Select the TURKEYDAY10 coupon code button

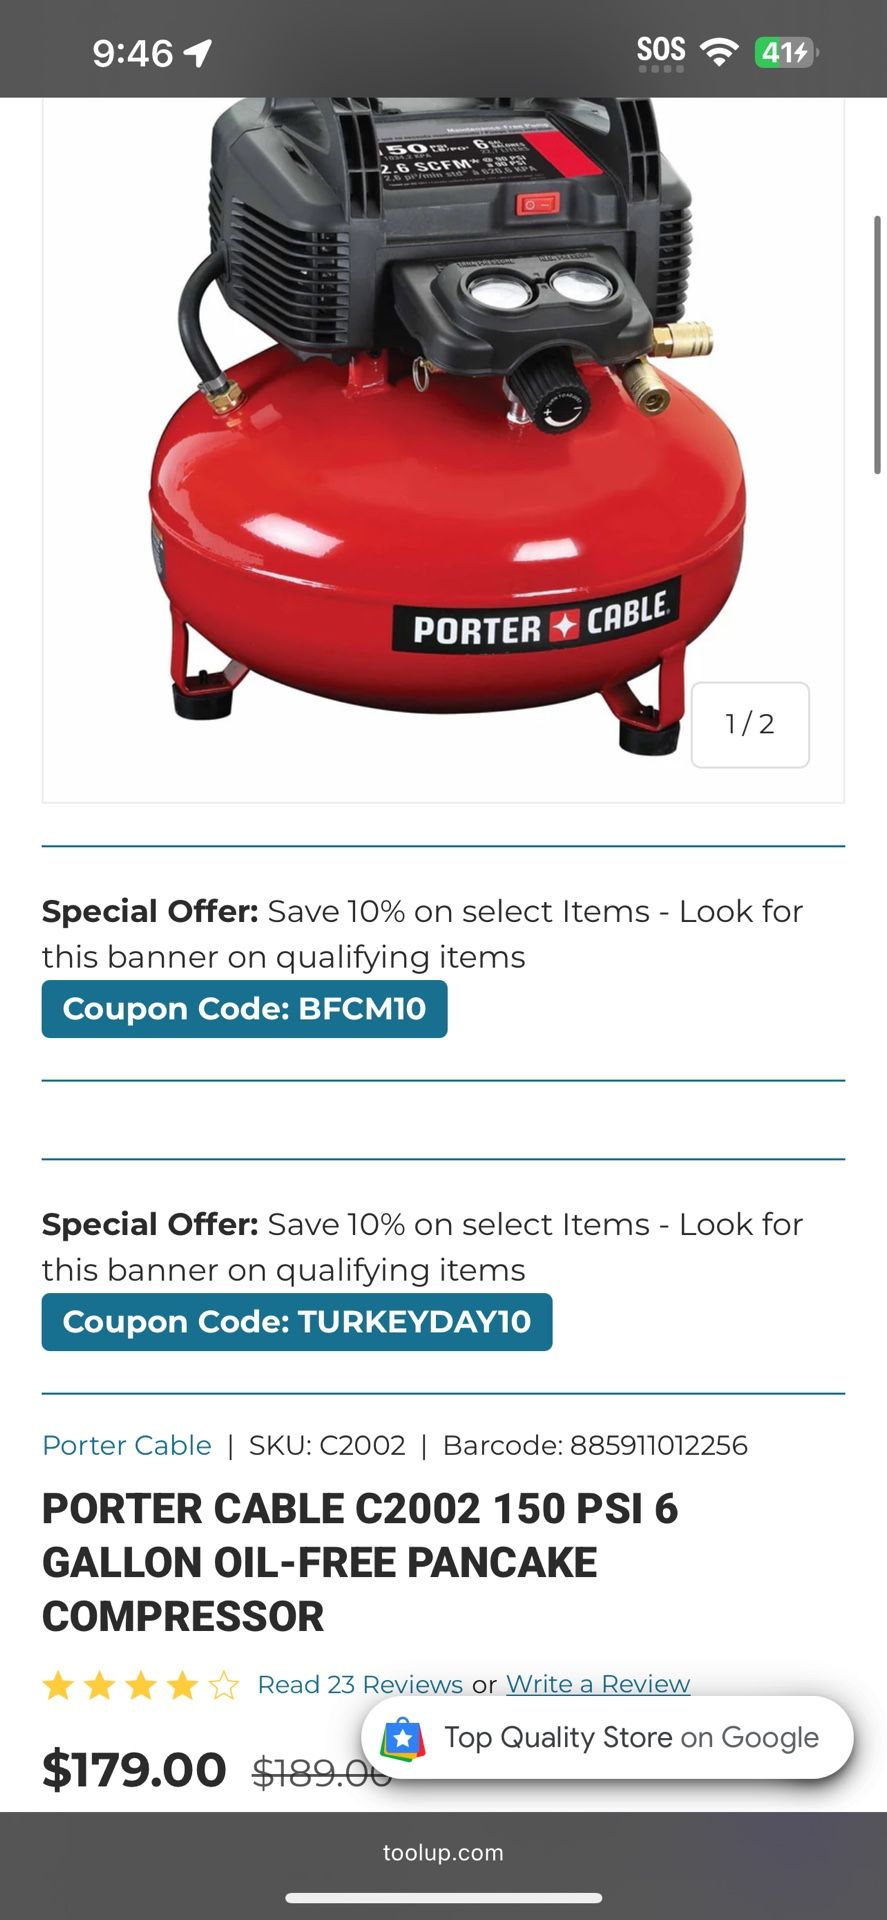point(296,1322)
